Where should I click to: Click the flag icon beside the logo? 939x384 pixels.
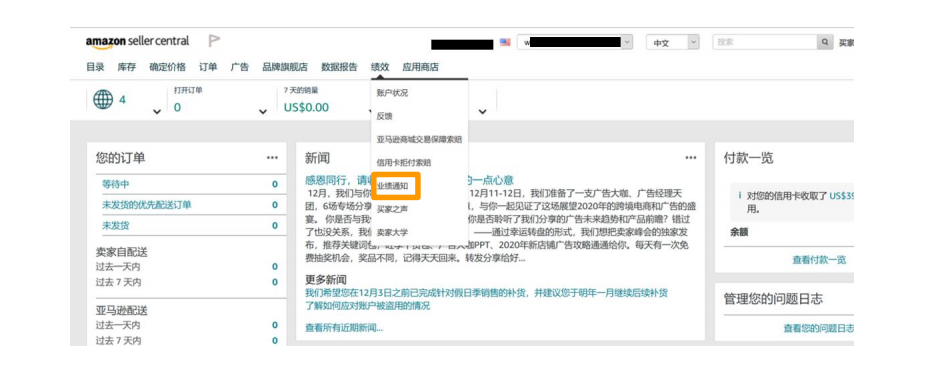click(x=214, y=41)
